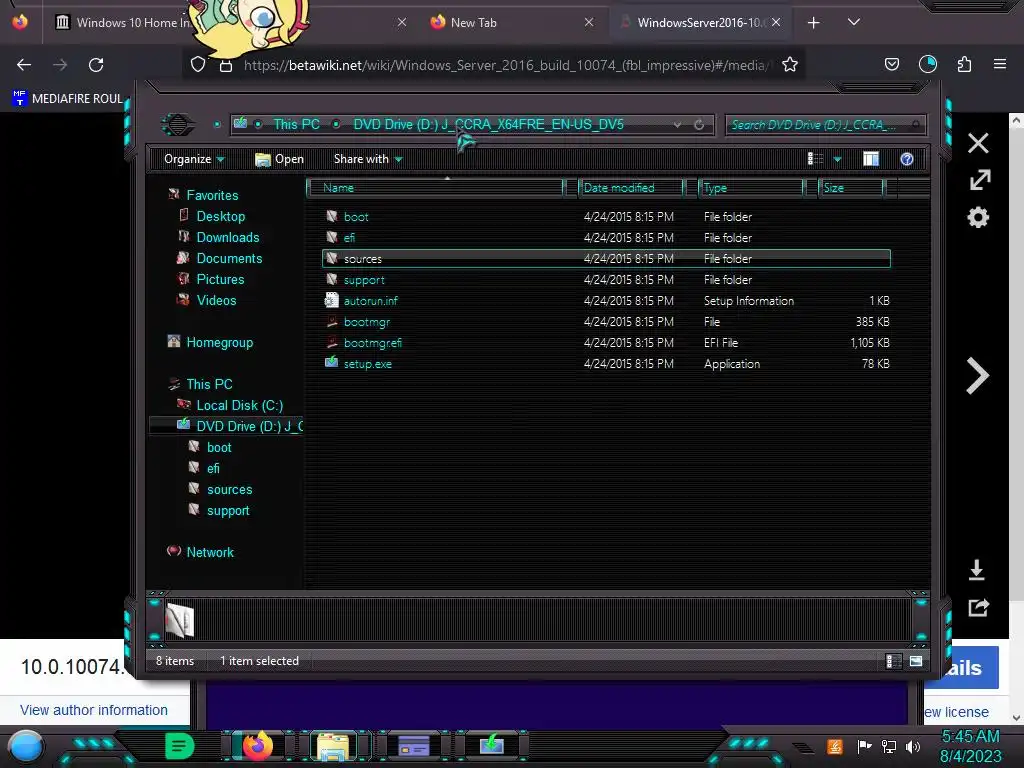The width and height of the screenshot is (1024, 768).
Task: Sort by the Date modified column
Action: coord(632,187)
